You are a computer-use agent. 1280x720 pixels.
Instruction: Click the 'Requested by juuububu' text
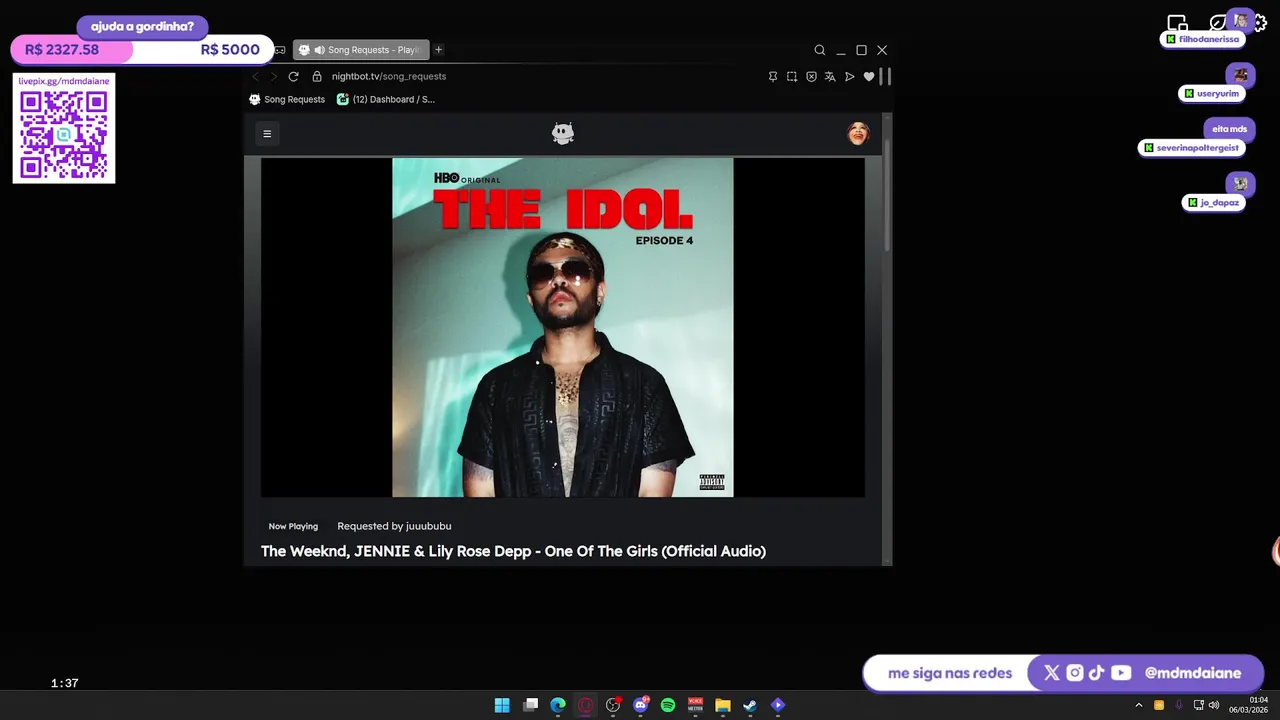tap(394, 526)
